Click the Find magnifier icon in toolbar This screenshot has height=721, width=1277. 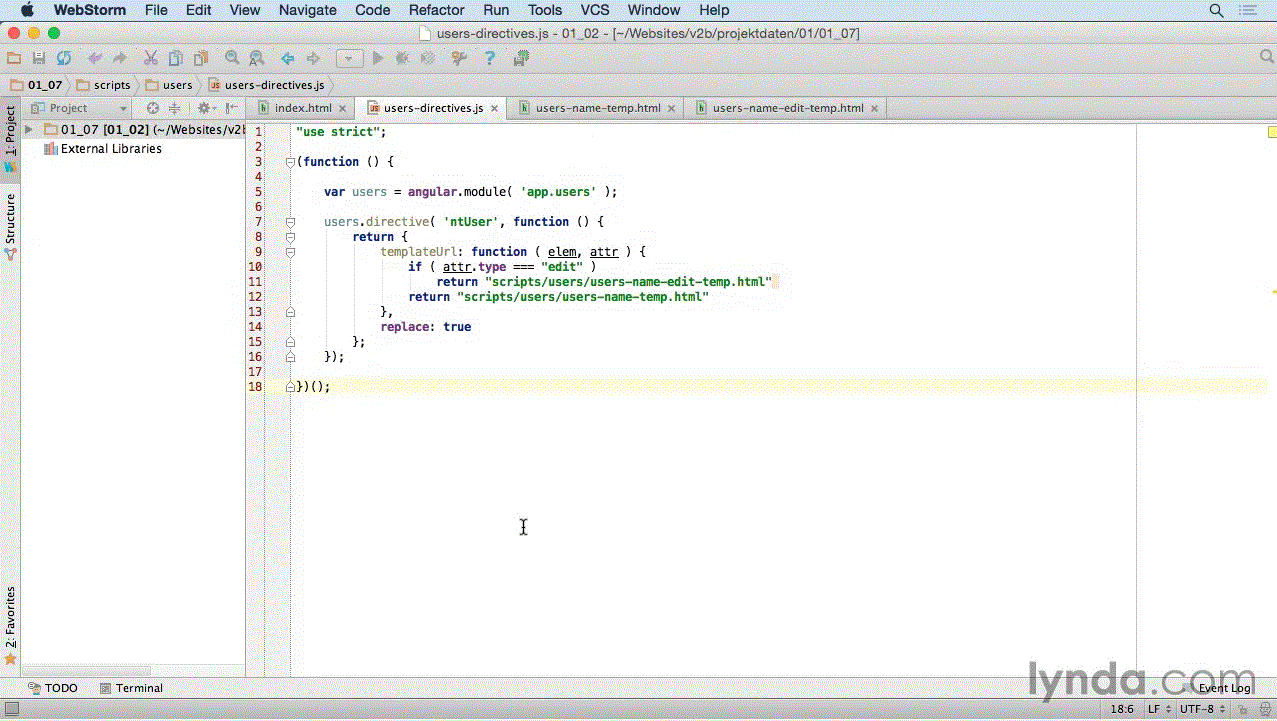coord(232,59)
